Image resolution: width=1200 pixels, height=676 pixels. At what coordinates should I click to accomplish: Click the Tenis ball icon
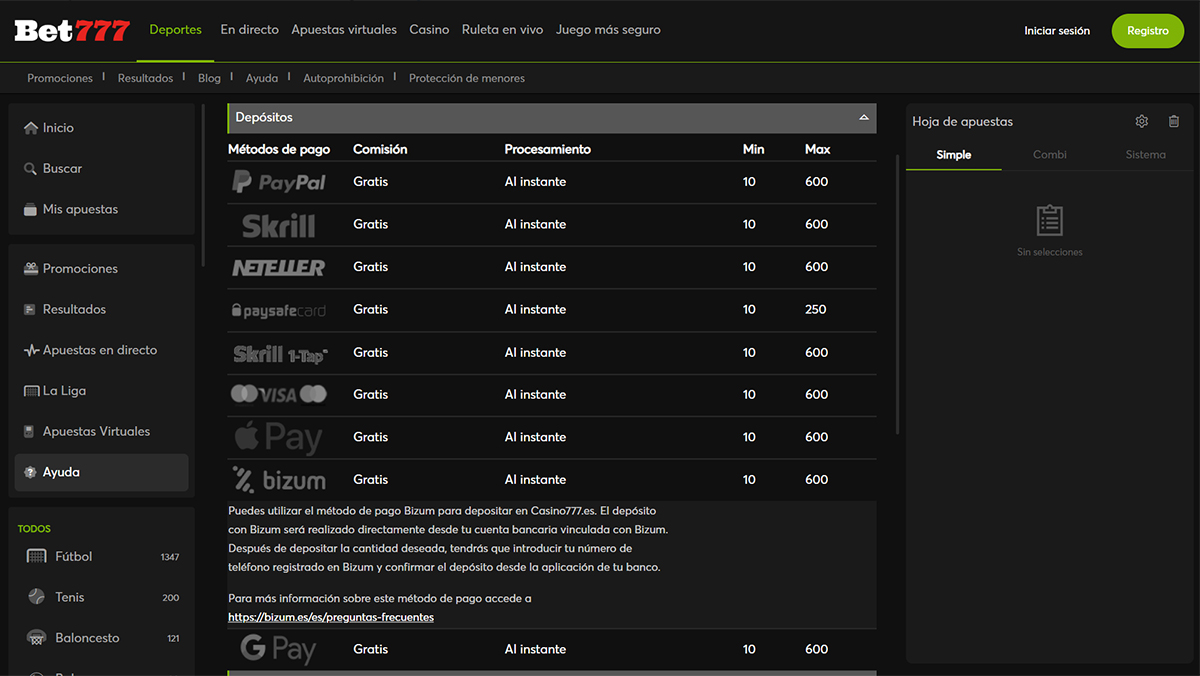point(37,597)
